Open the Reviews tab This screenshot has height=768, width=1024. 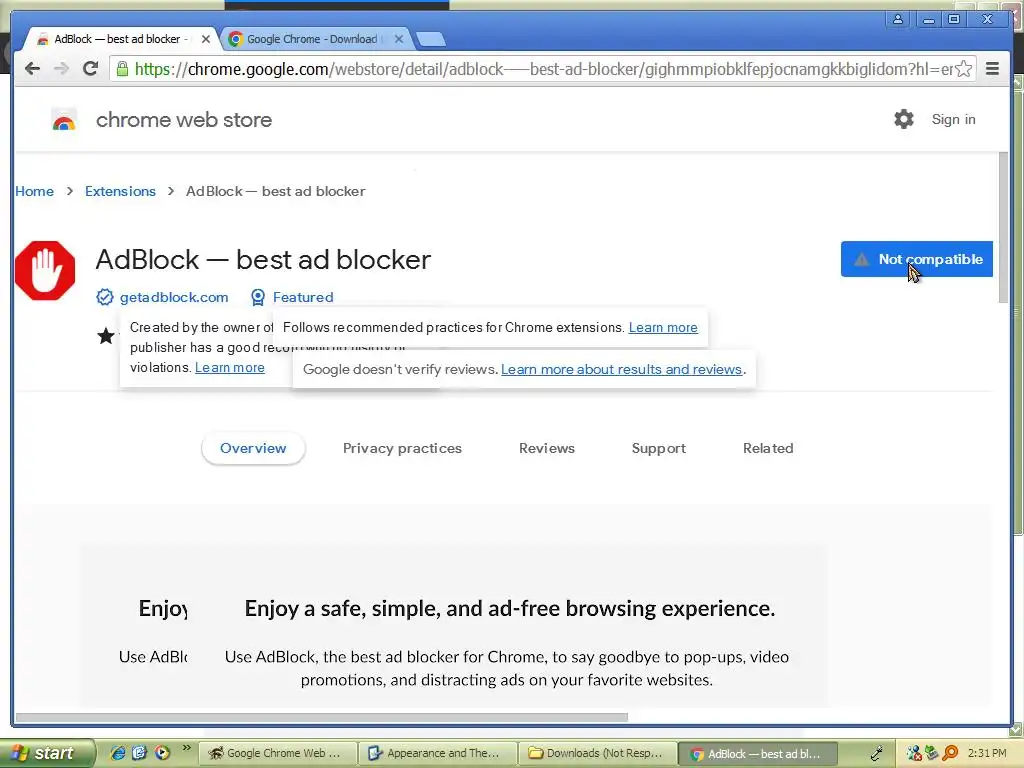pos(547,448)
